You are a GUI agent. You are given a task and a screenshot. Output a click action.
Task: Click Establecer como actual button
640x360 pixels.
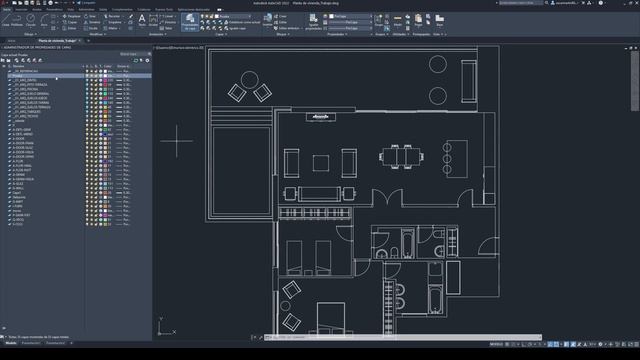242,22
